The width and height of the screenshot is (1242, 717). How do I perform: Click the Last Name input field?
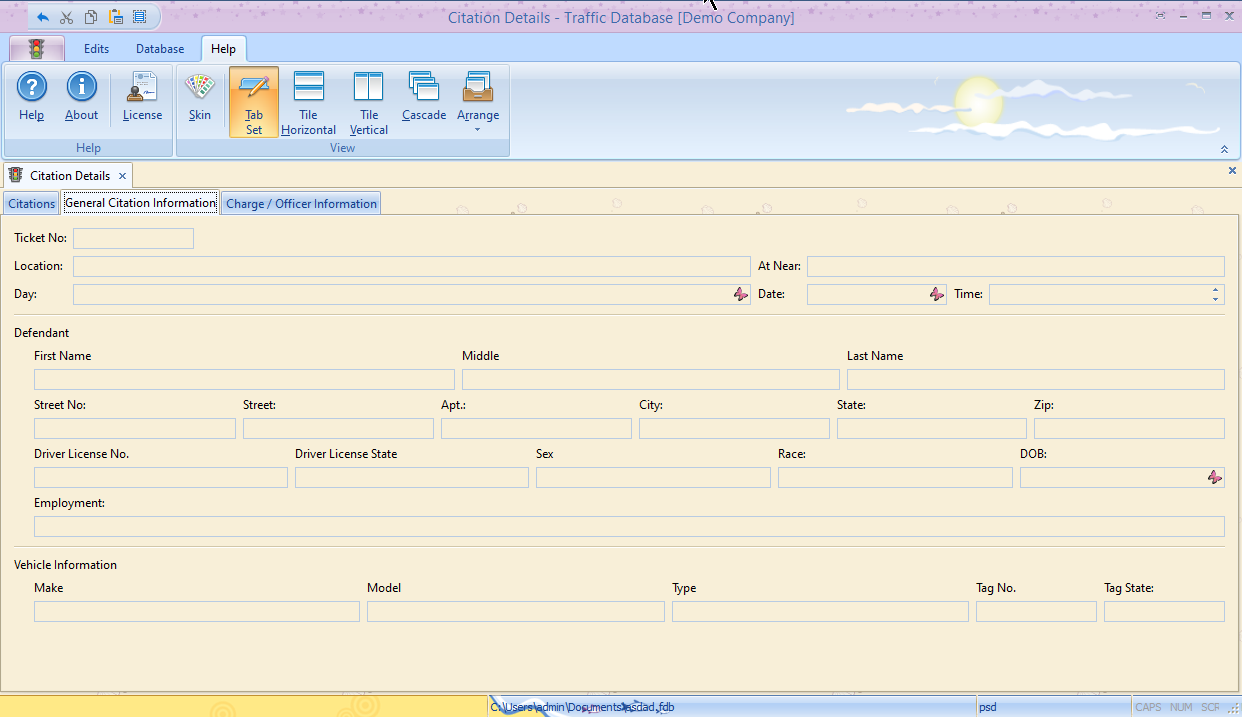coord(1036,379)
